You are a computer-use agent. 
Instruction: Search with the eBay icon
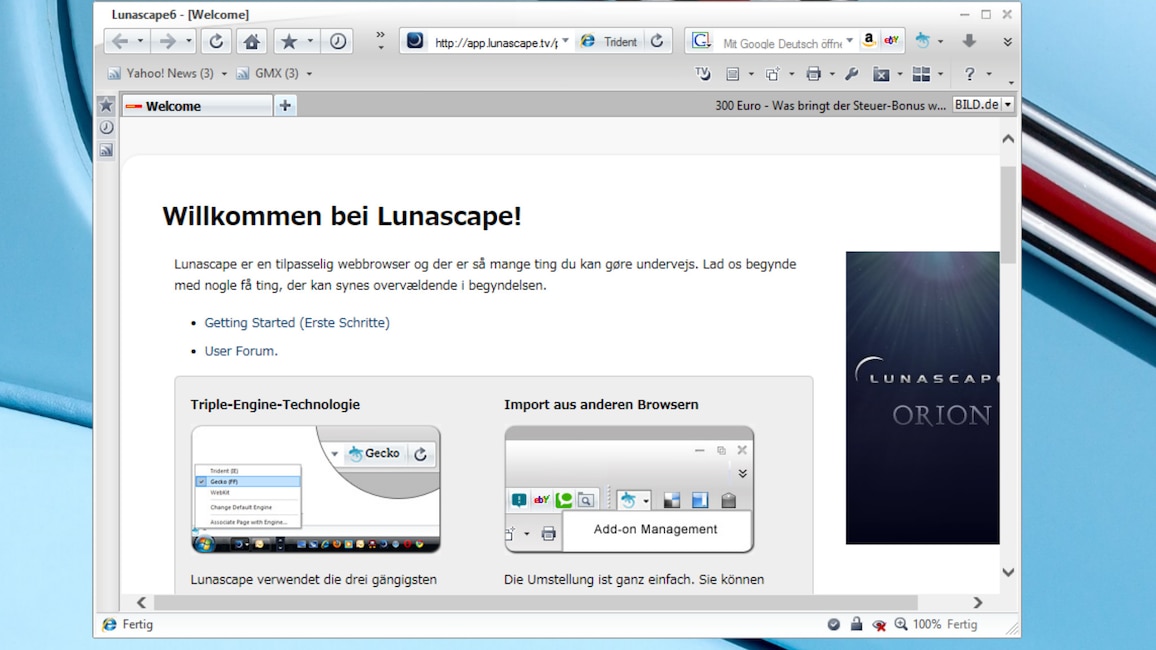click(x=891, y=41)
